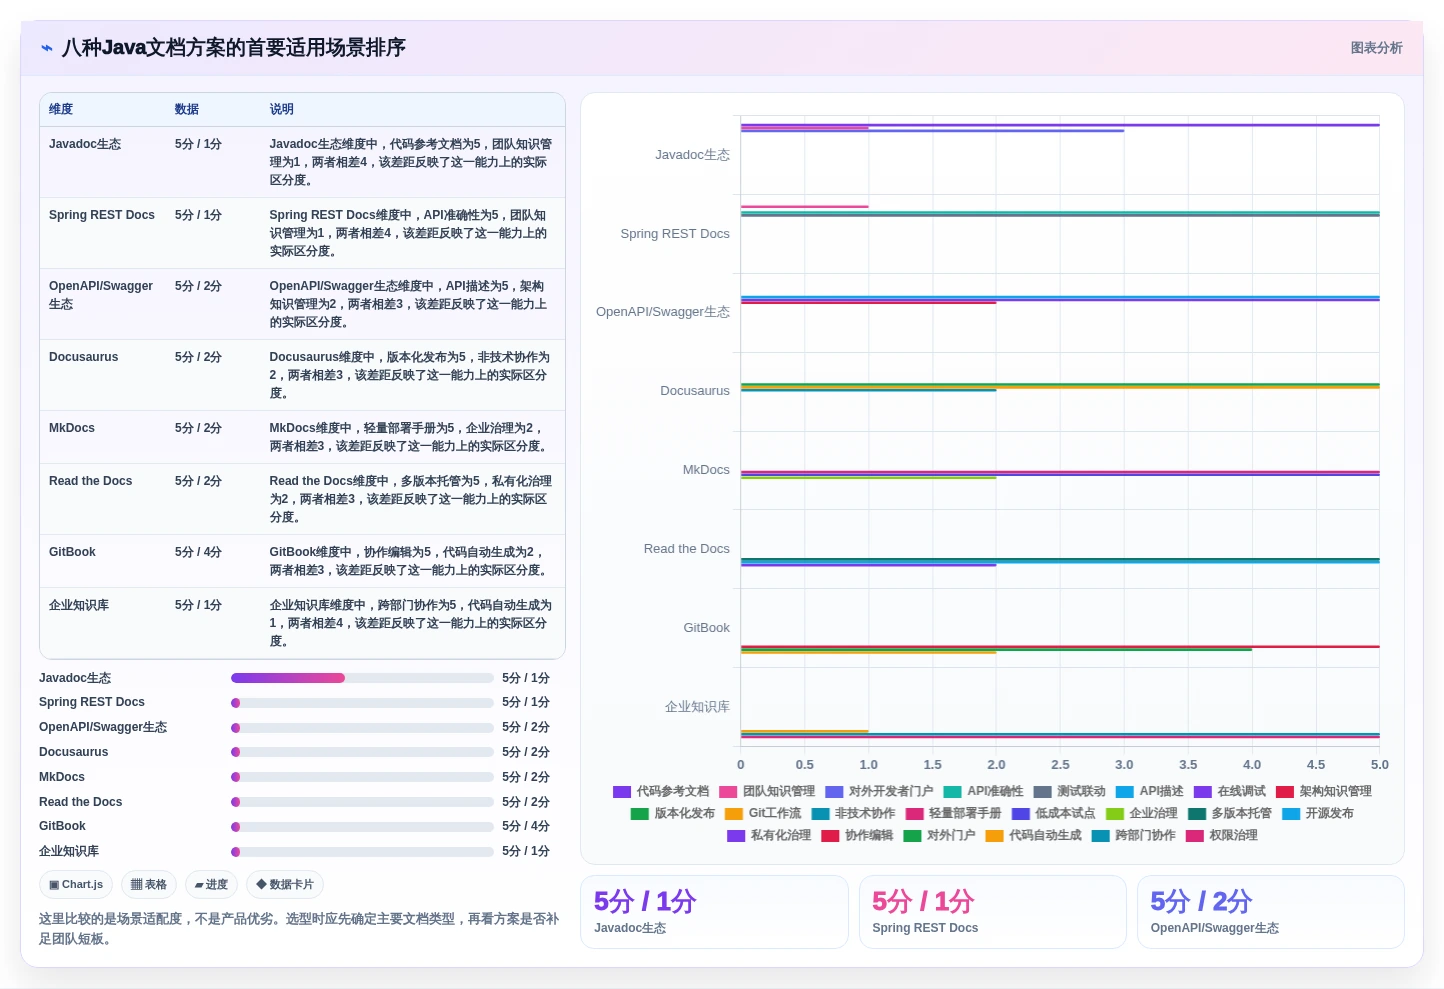The image size is (1444, 989).
Task: Select the Javadoc生态 table row name
Action: [x=85, y=144]
